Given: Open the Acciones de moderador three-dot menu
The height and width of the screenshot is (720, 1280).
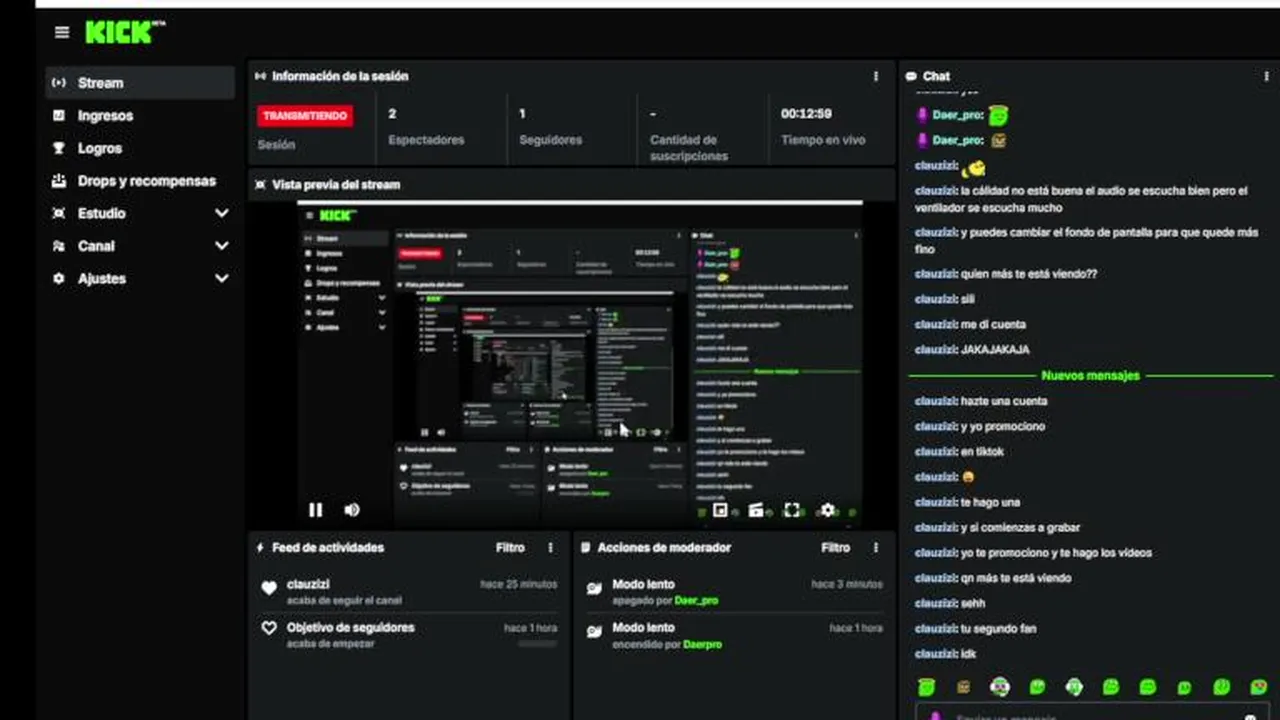Looking at the screenshot, I should click(x=876, y=548).
